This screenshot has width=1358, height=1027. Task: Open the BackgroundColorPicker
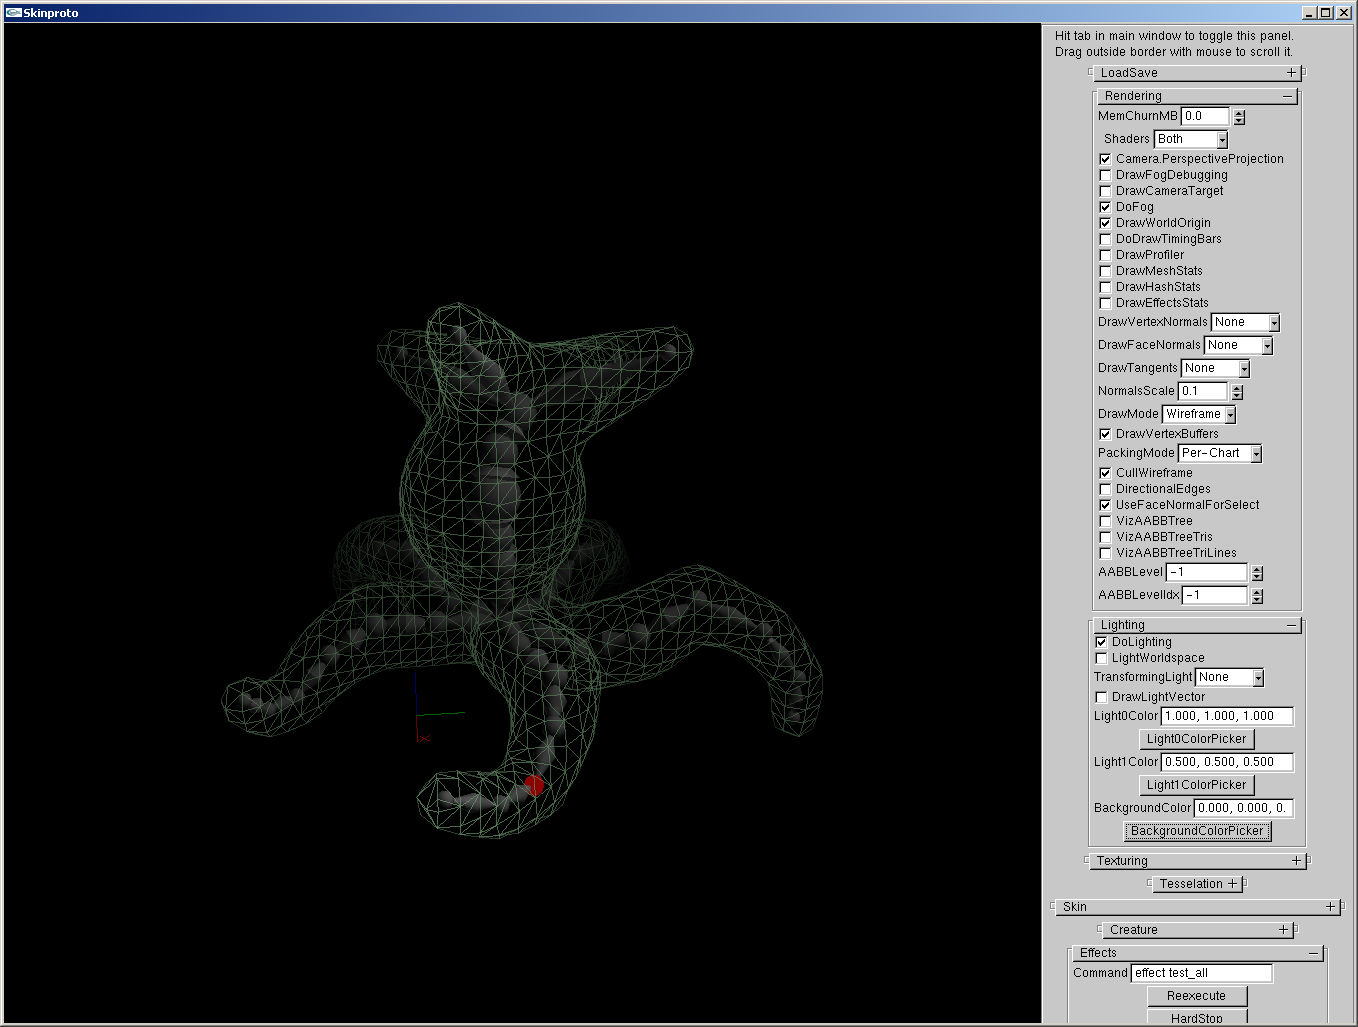[1196, 831]
